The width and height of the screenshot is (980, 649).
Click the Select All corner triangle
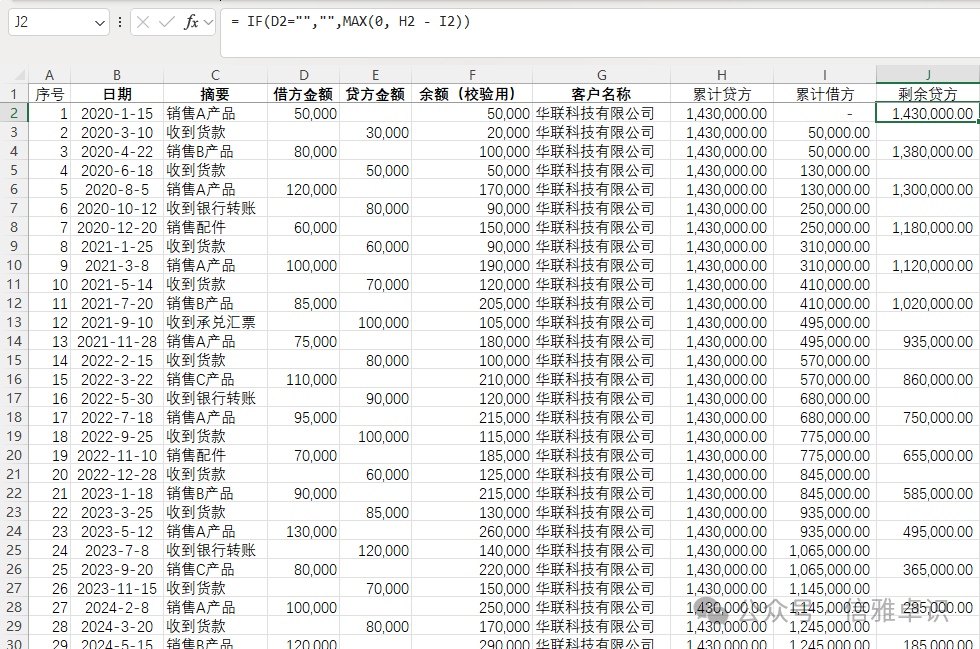(19, 76)
